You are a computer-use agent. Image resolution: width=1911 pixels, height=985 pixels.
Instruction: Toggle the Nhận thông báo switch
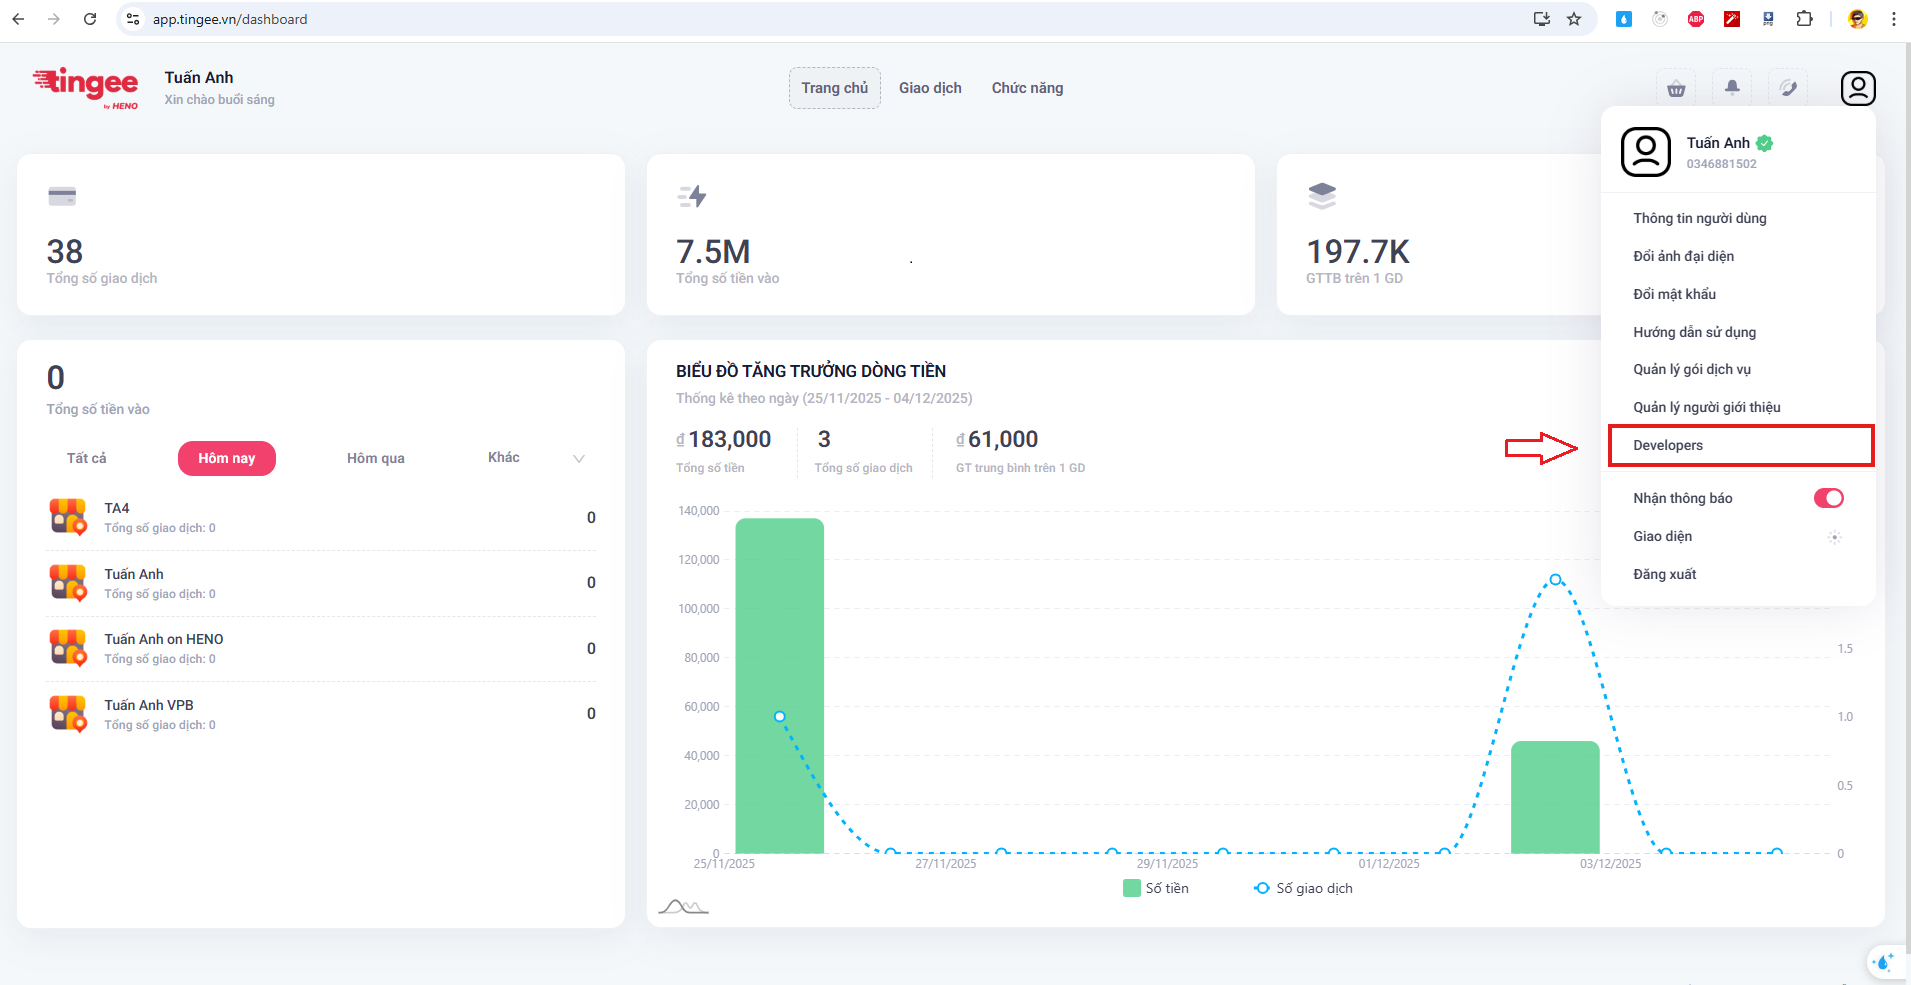[x=1828, y=498]
